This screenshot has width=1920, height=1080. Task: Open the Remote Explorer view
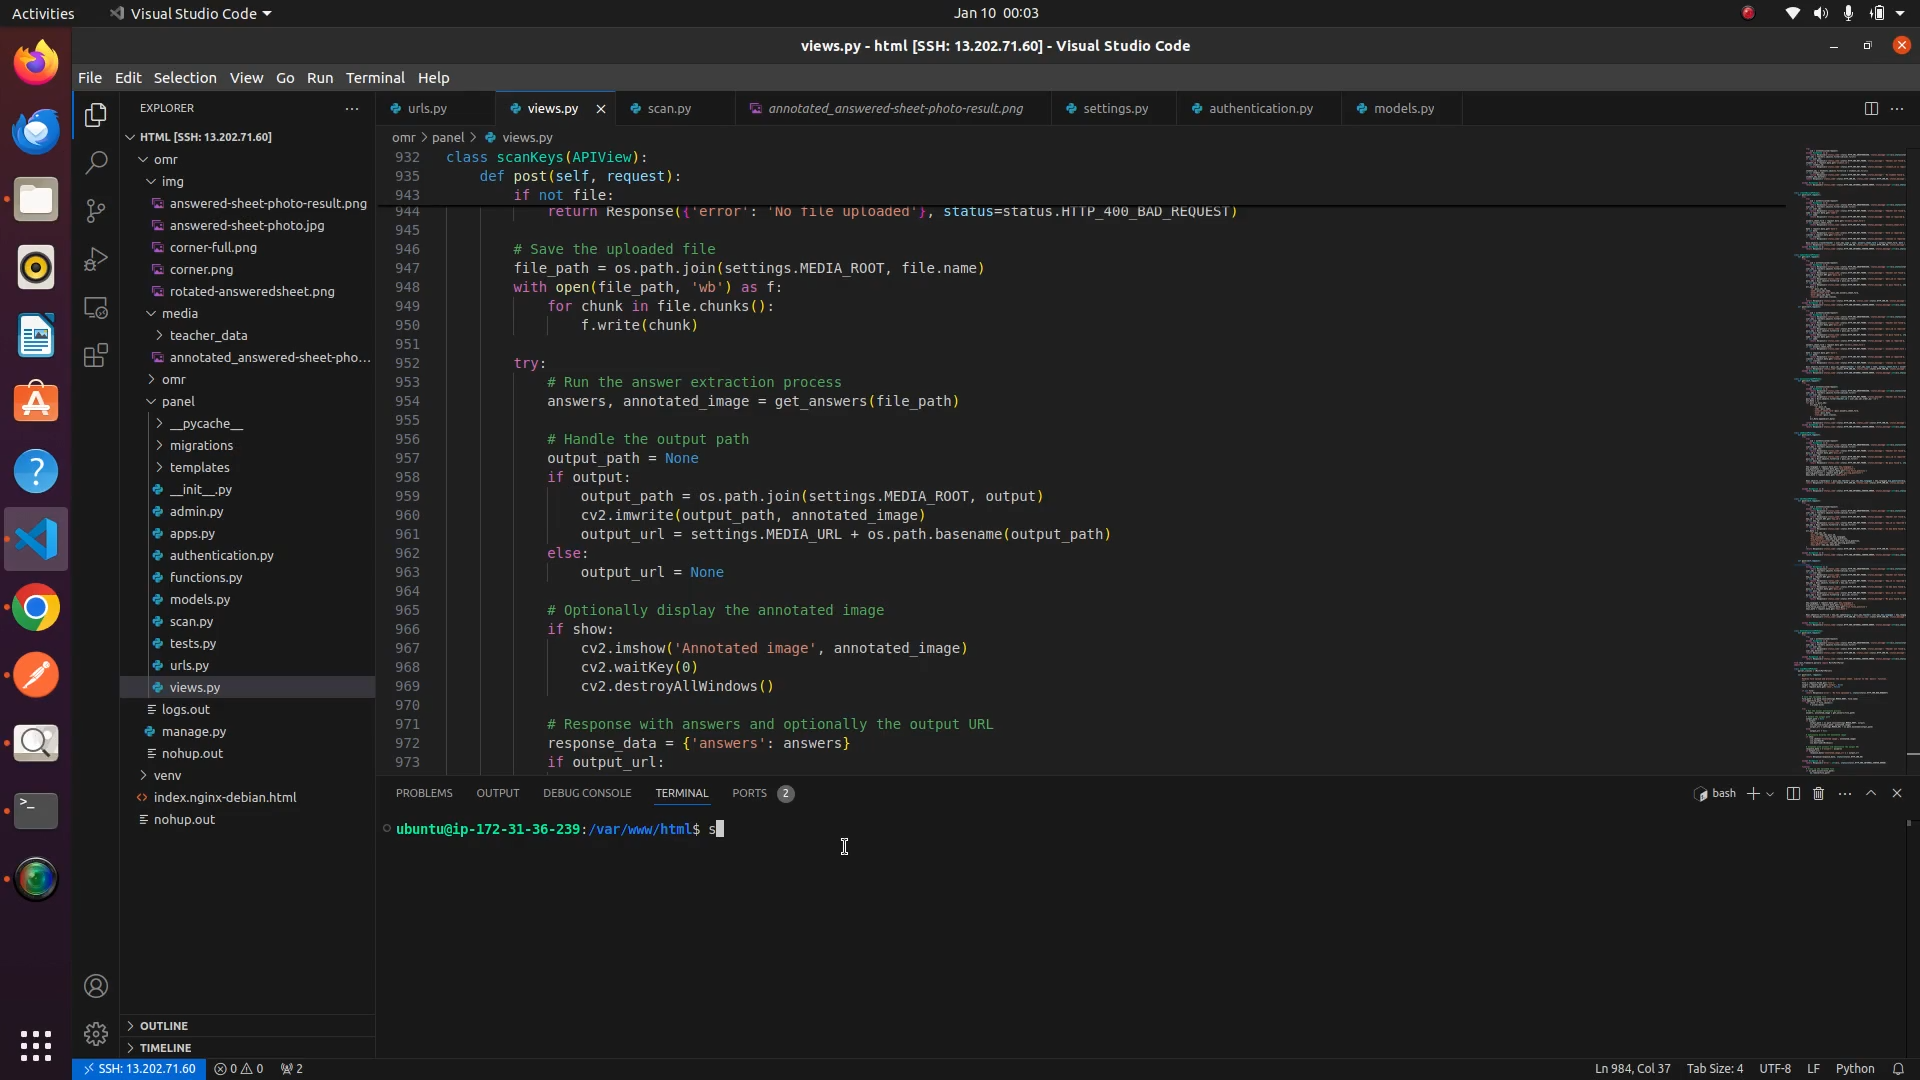click(x=96, y=308)
